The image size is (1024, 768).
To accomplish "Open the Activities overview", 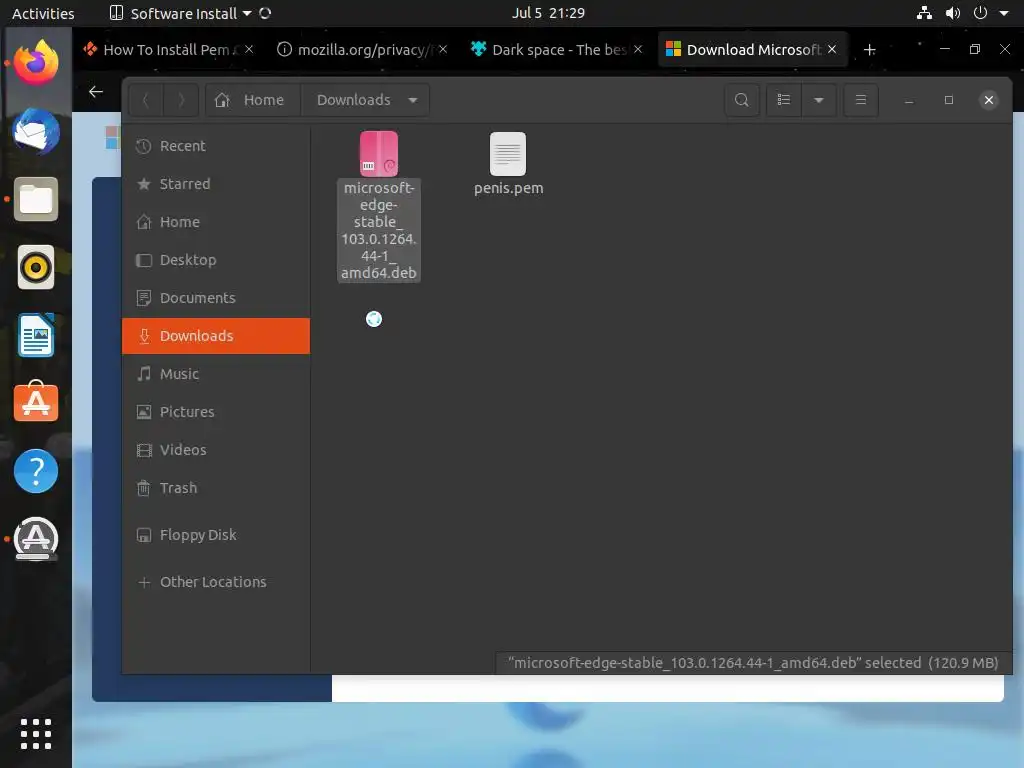I will click(43, 13).
